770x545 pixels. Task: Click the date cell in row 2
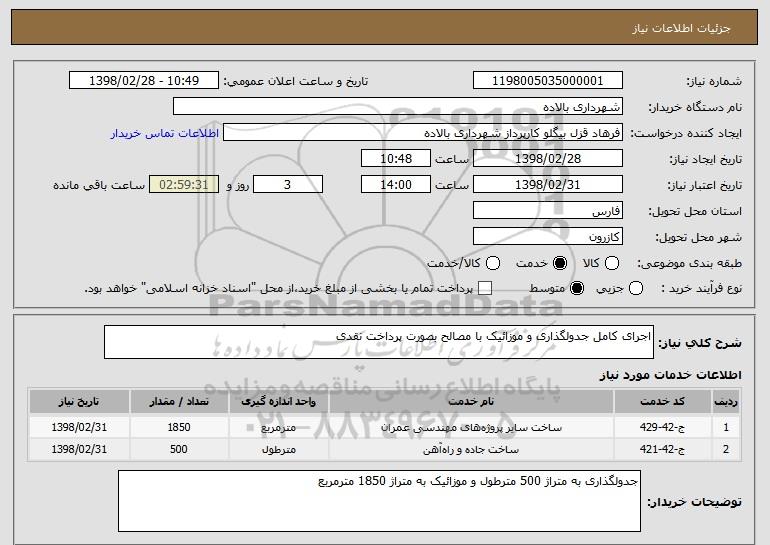79,449
